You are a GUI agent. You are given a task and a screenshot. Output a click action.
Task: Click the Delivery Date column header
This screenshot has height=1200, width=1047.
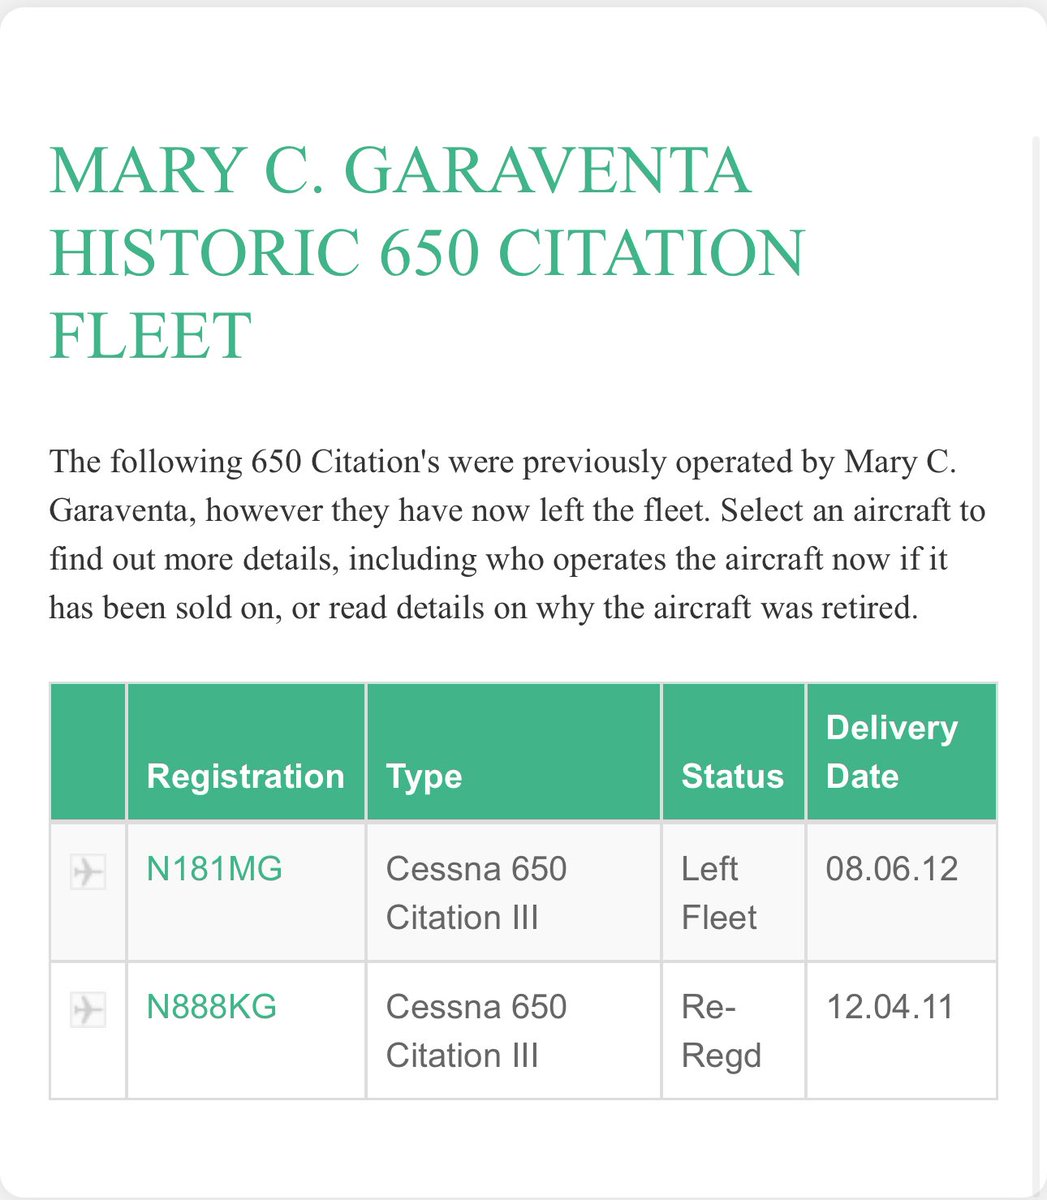[891, 752]
